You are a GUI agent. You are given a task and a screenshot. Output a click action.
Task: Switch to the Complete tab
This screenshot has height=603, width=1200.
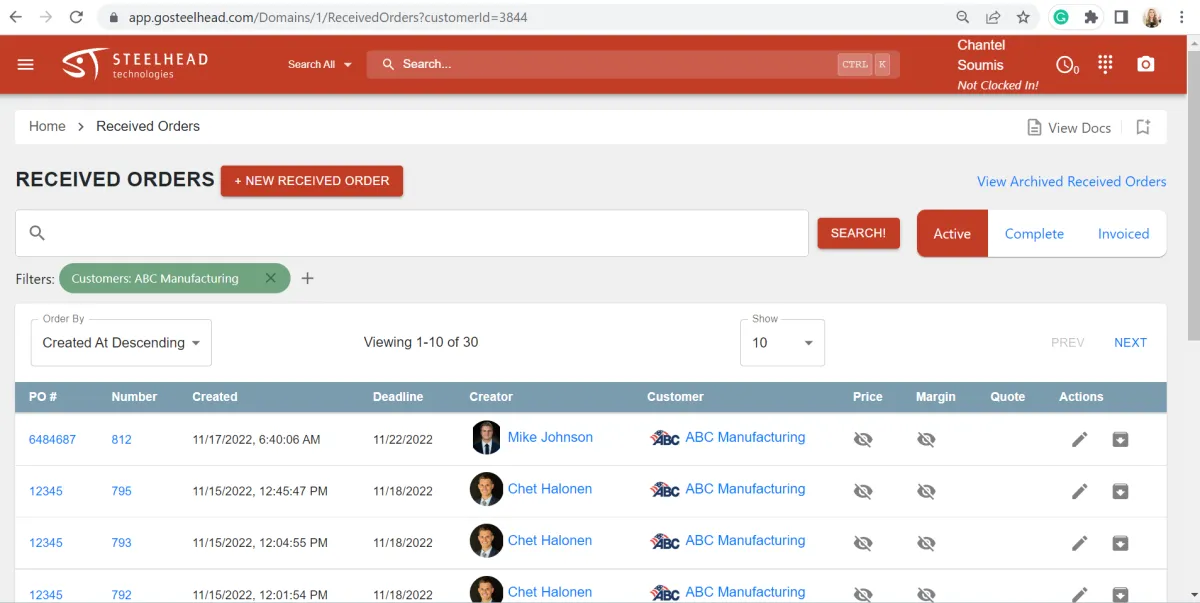1034,234
